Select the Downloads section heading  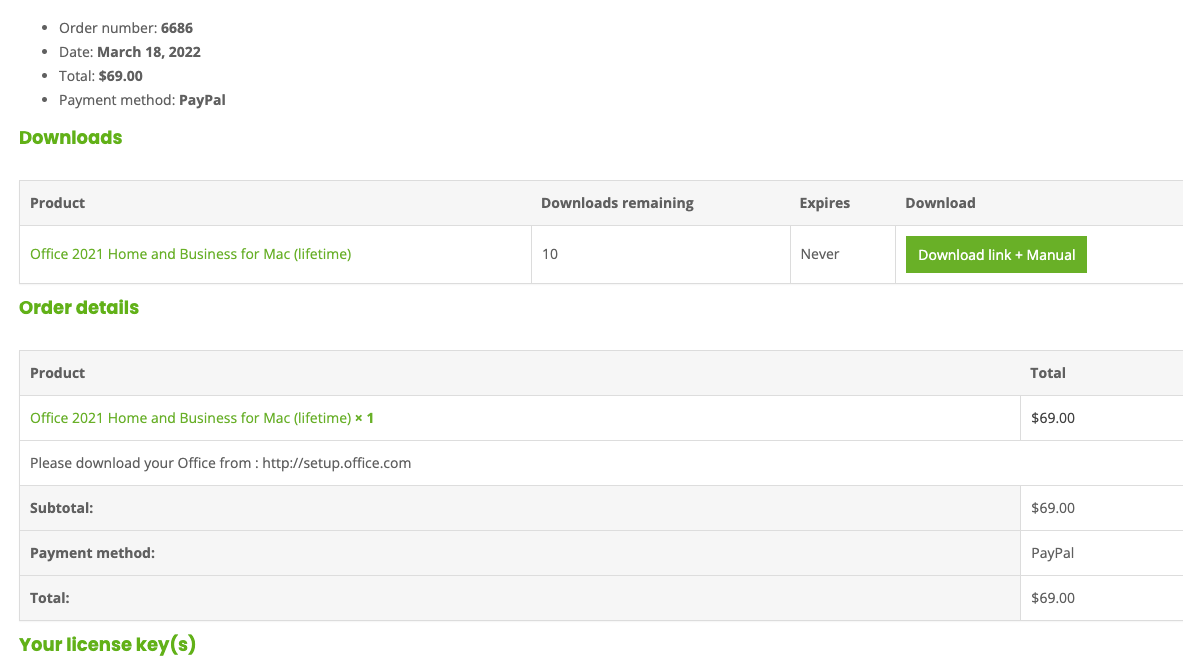pos(70,138)
